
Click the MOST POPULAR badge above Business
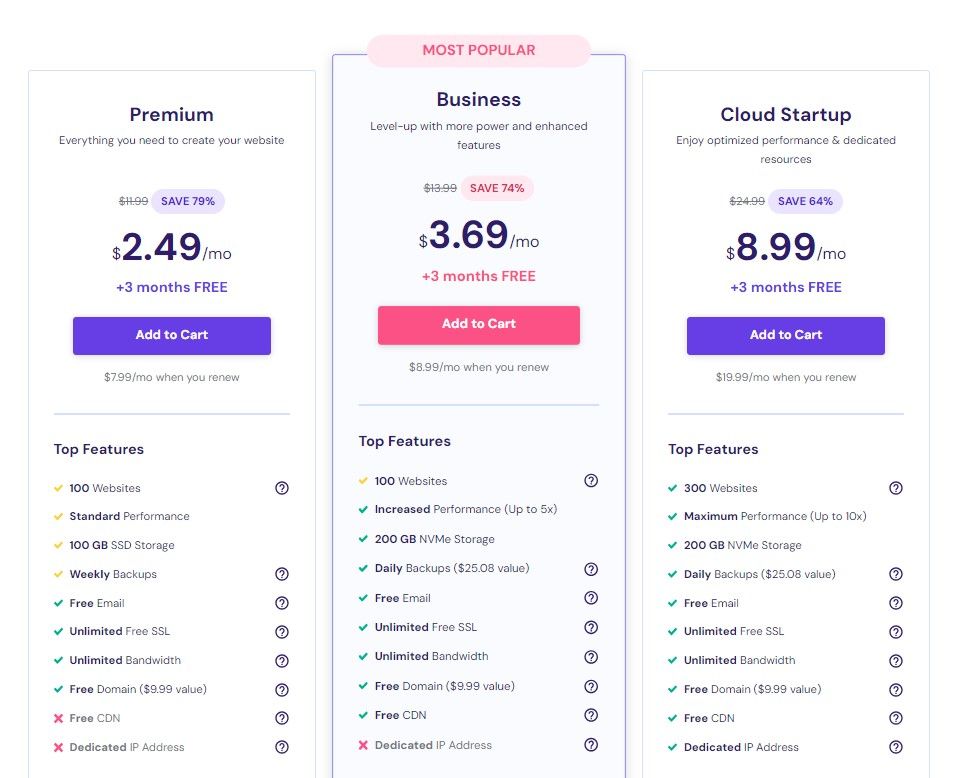click(x=478, y=50)
